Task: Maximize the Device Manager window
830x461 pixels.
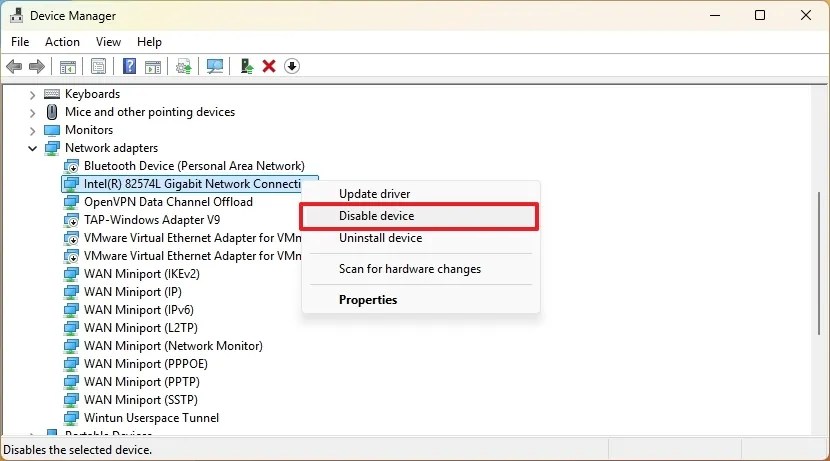Action: pyautogui.click(x=760, y=15)
